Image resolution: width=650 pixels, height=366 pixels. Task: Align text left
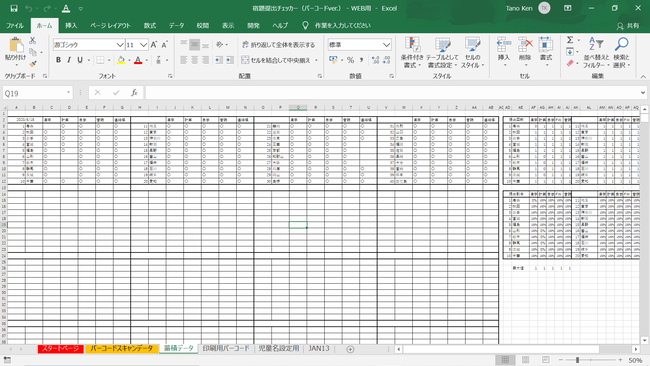pos(184,60)
